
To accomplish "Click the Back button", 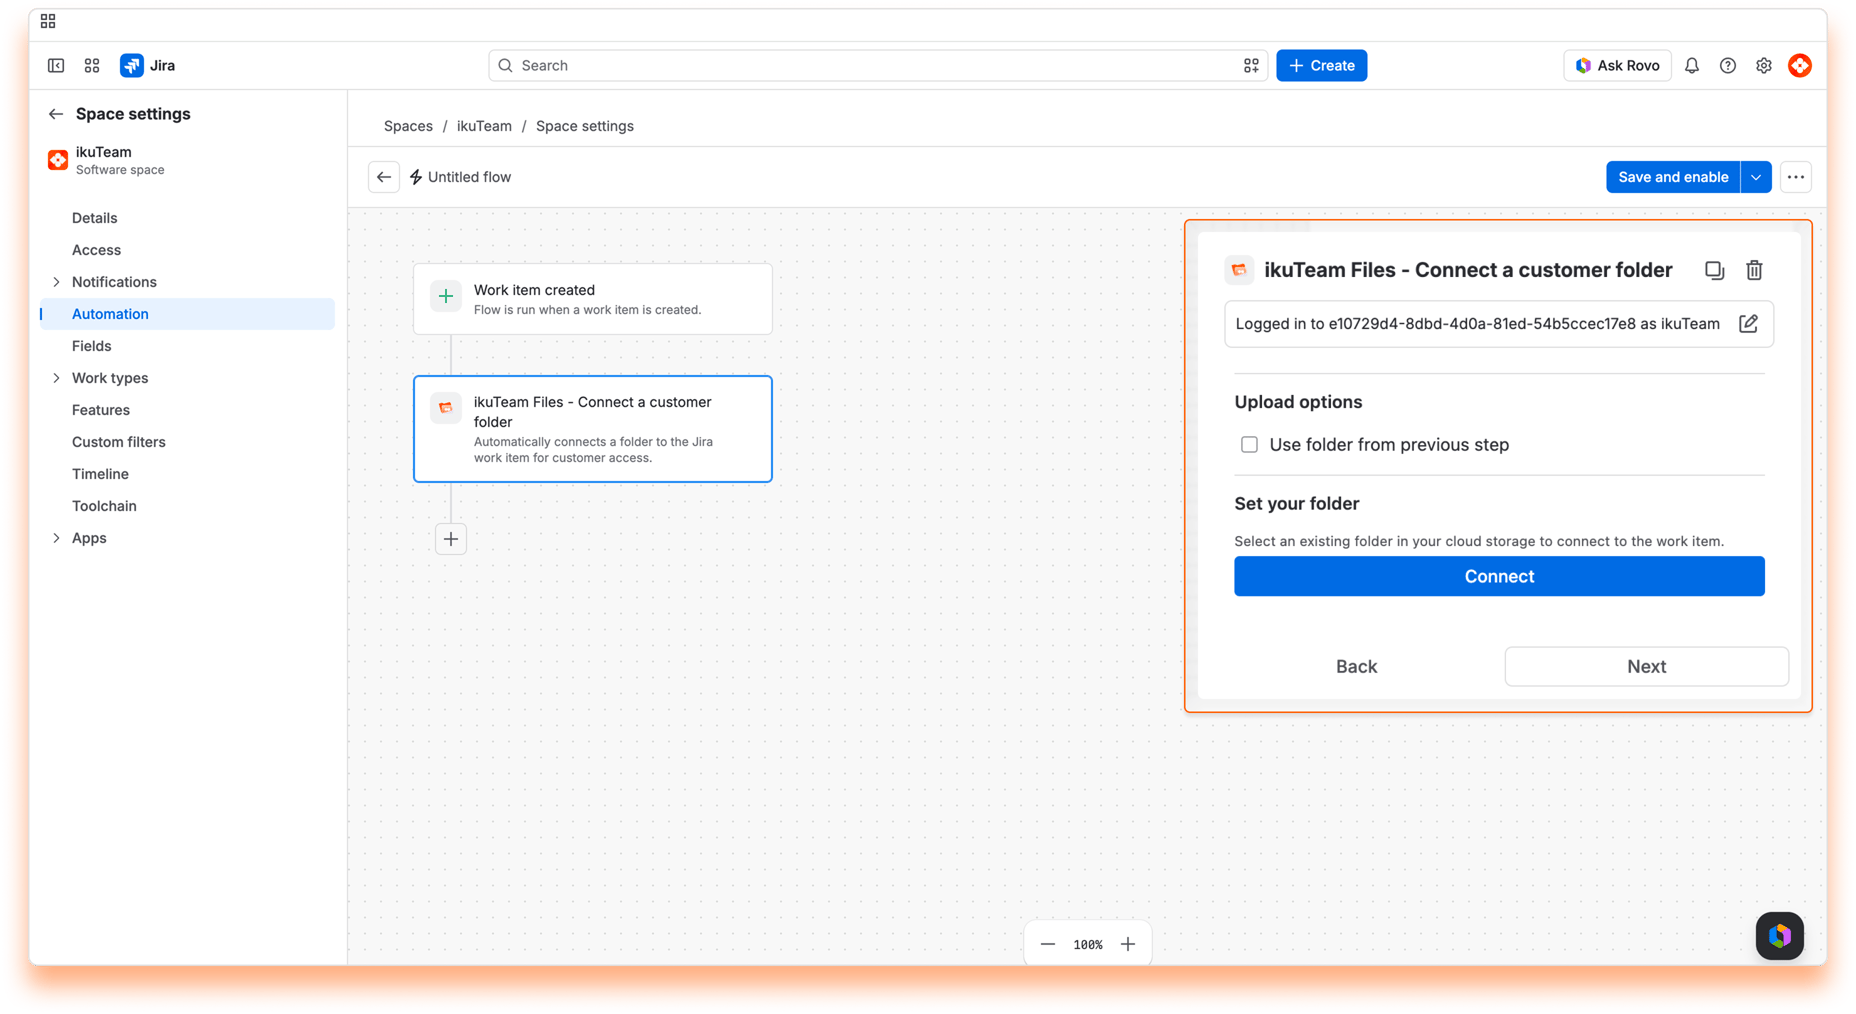I will (1356, 666).
